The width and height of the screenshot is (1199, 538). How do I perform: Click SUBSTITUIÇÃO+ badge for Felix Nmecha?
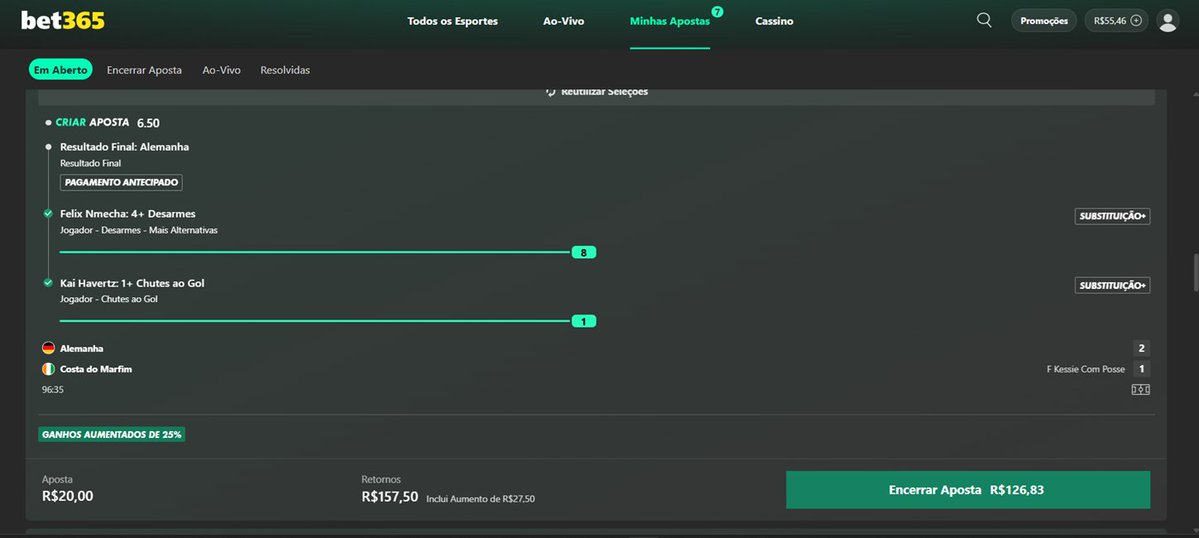1113,216
